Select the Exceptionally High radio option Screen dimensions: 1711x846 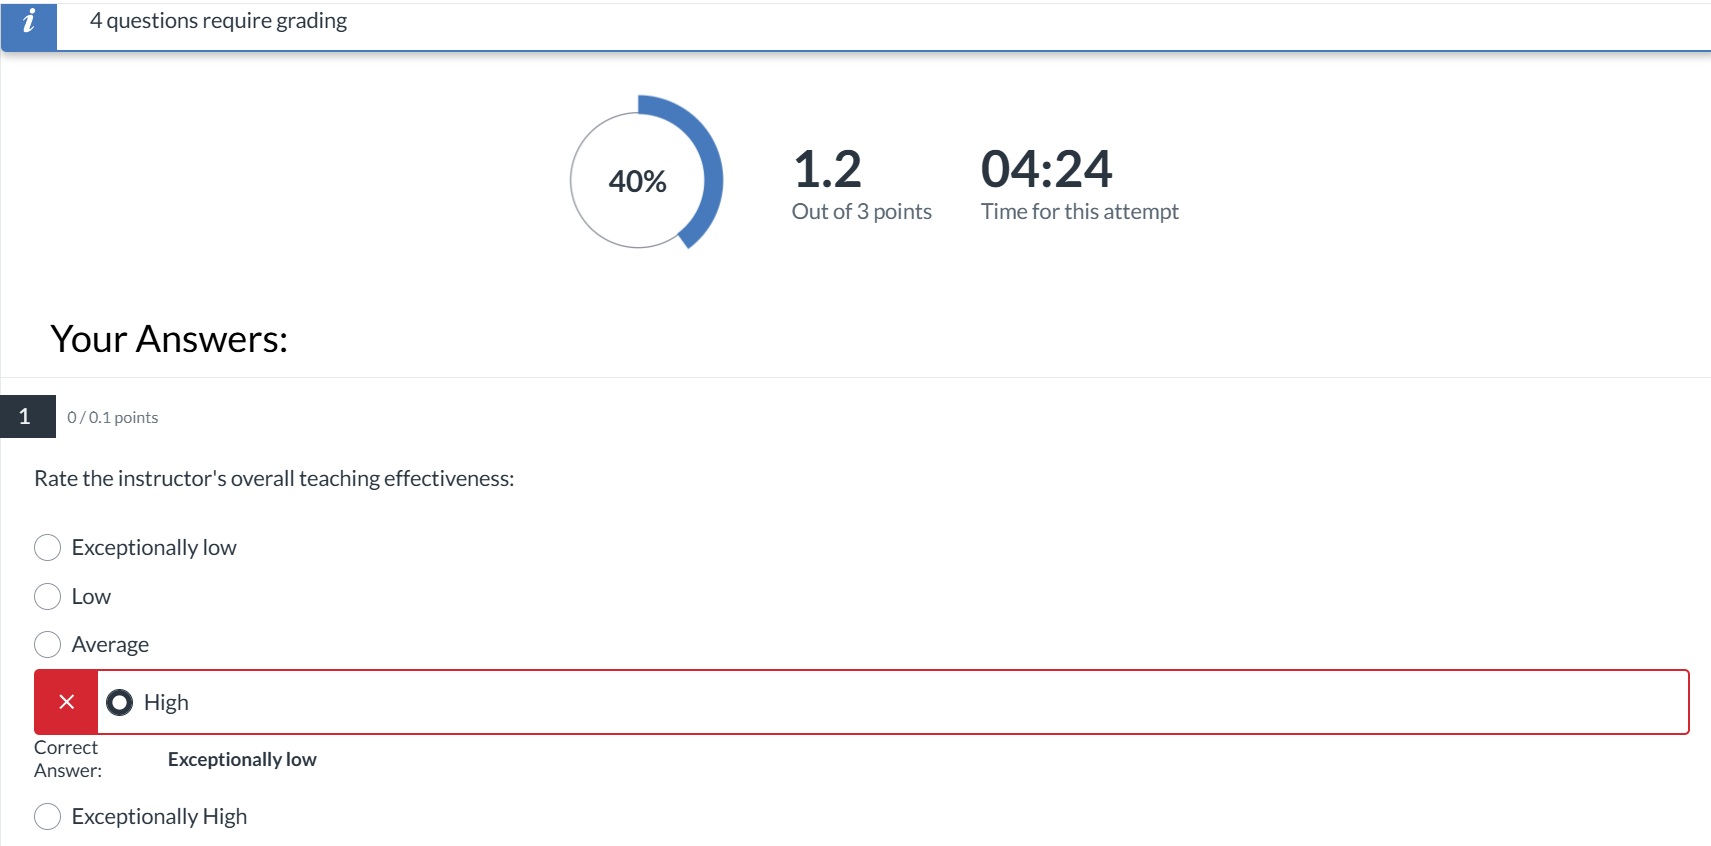point(48,817)
